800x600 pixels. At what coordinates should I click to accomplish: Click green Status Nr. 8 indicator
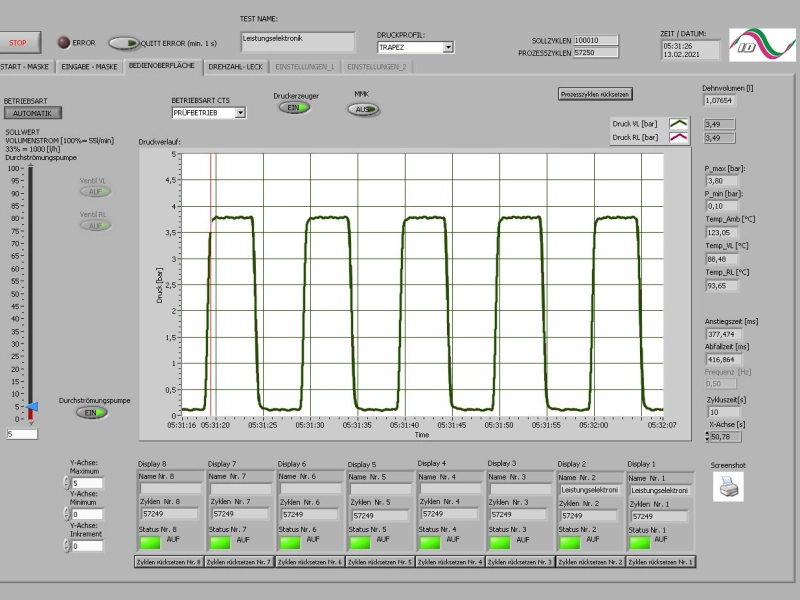150,542
